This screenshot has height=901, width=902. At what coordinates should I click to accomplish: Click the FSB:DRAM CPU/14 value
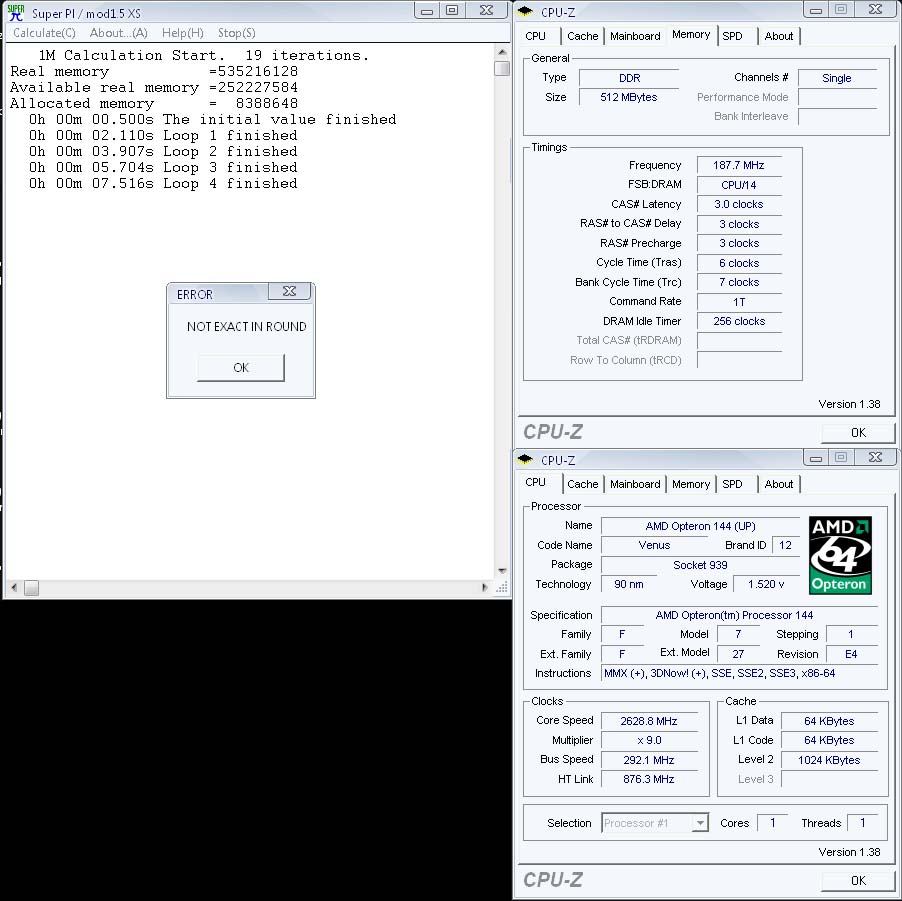(x=739, y=185)
